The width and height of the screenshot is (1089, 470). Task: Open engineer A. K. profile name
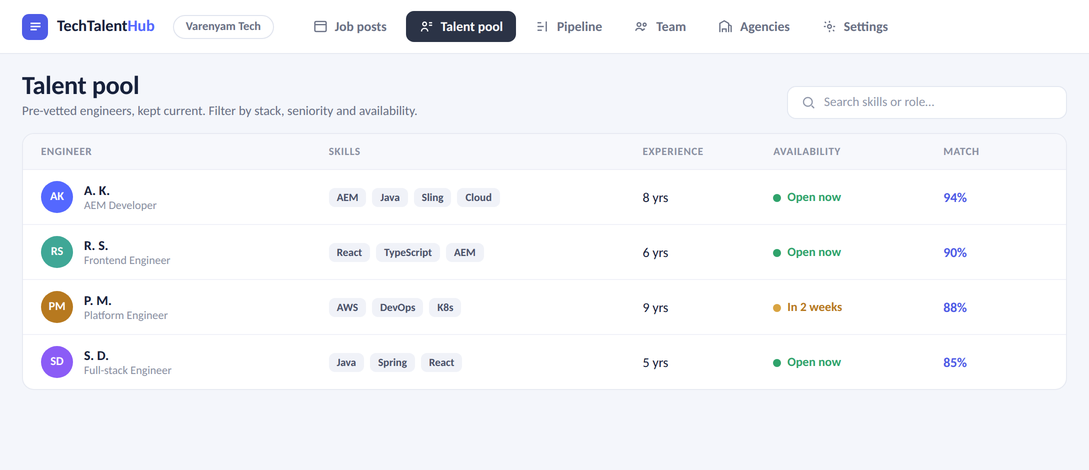(x=97, y=190)
